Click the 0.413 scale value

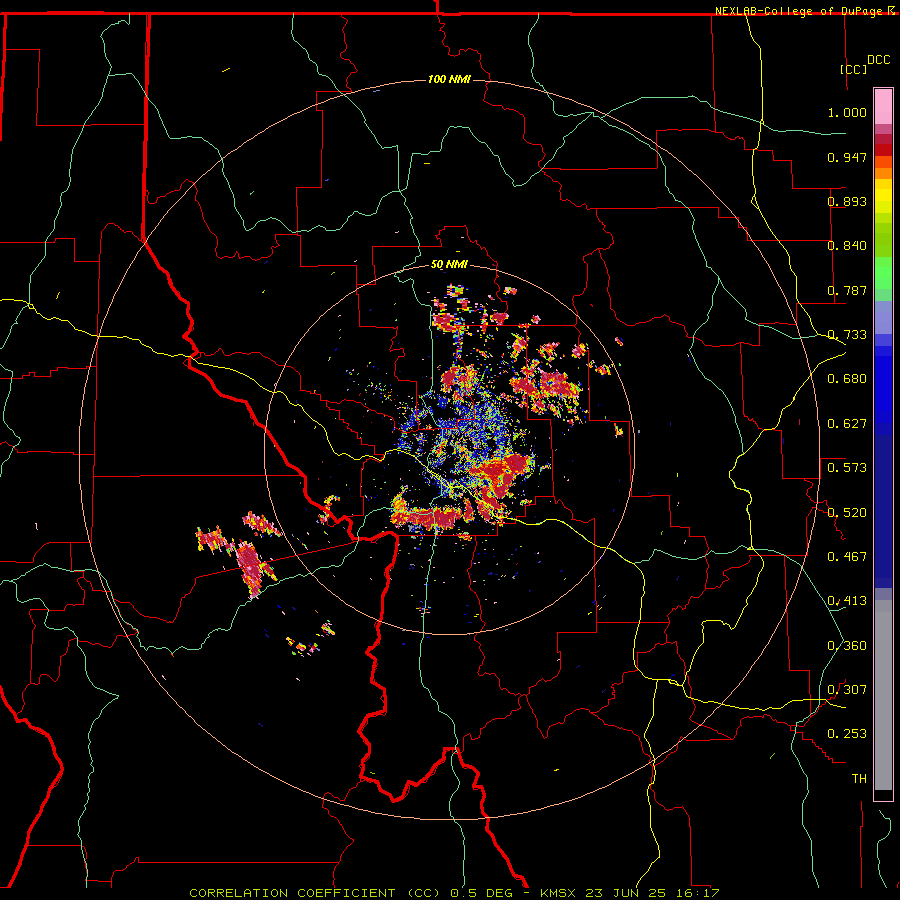847,601
